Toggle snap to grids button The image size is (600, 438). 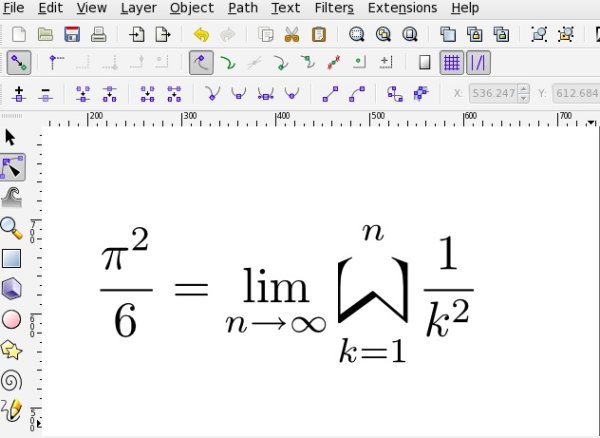tap(452, 63)
